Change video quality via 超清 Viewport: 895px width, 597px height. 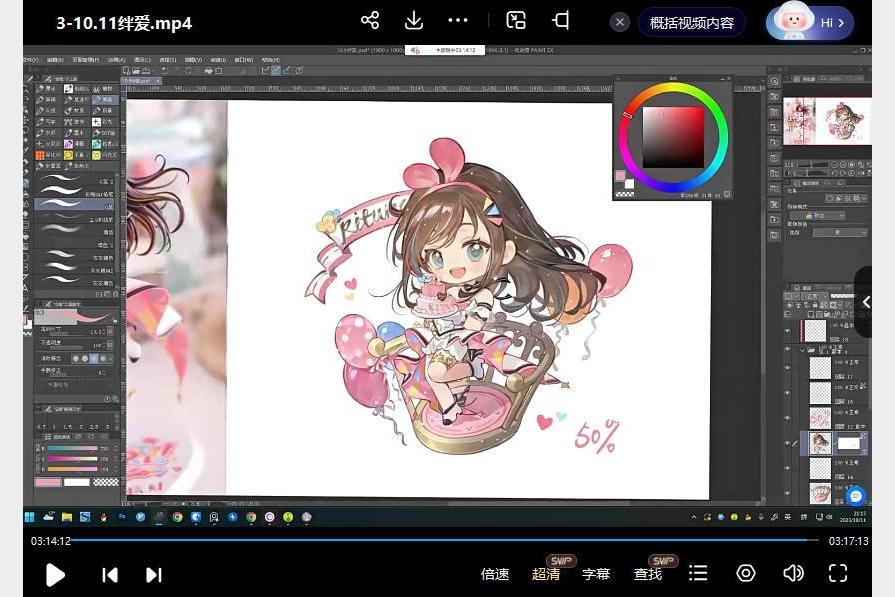point(546,574)
